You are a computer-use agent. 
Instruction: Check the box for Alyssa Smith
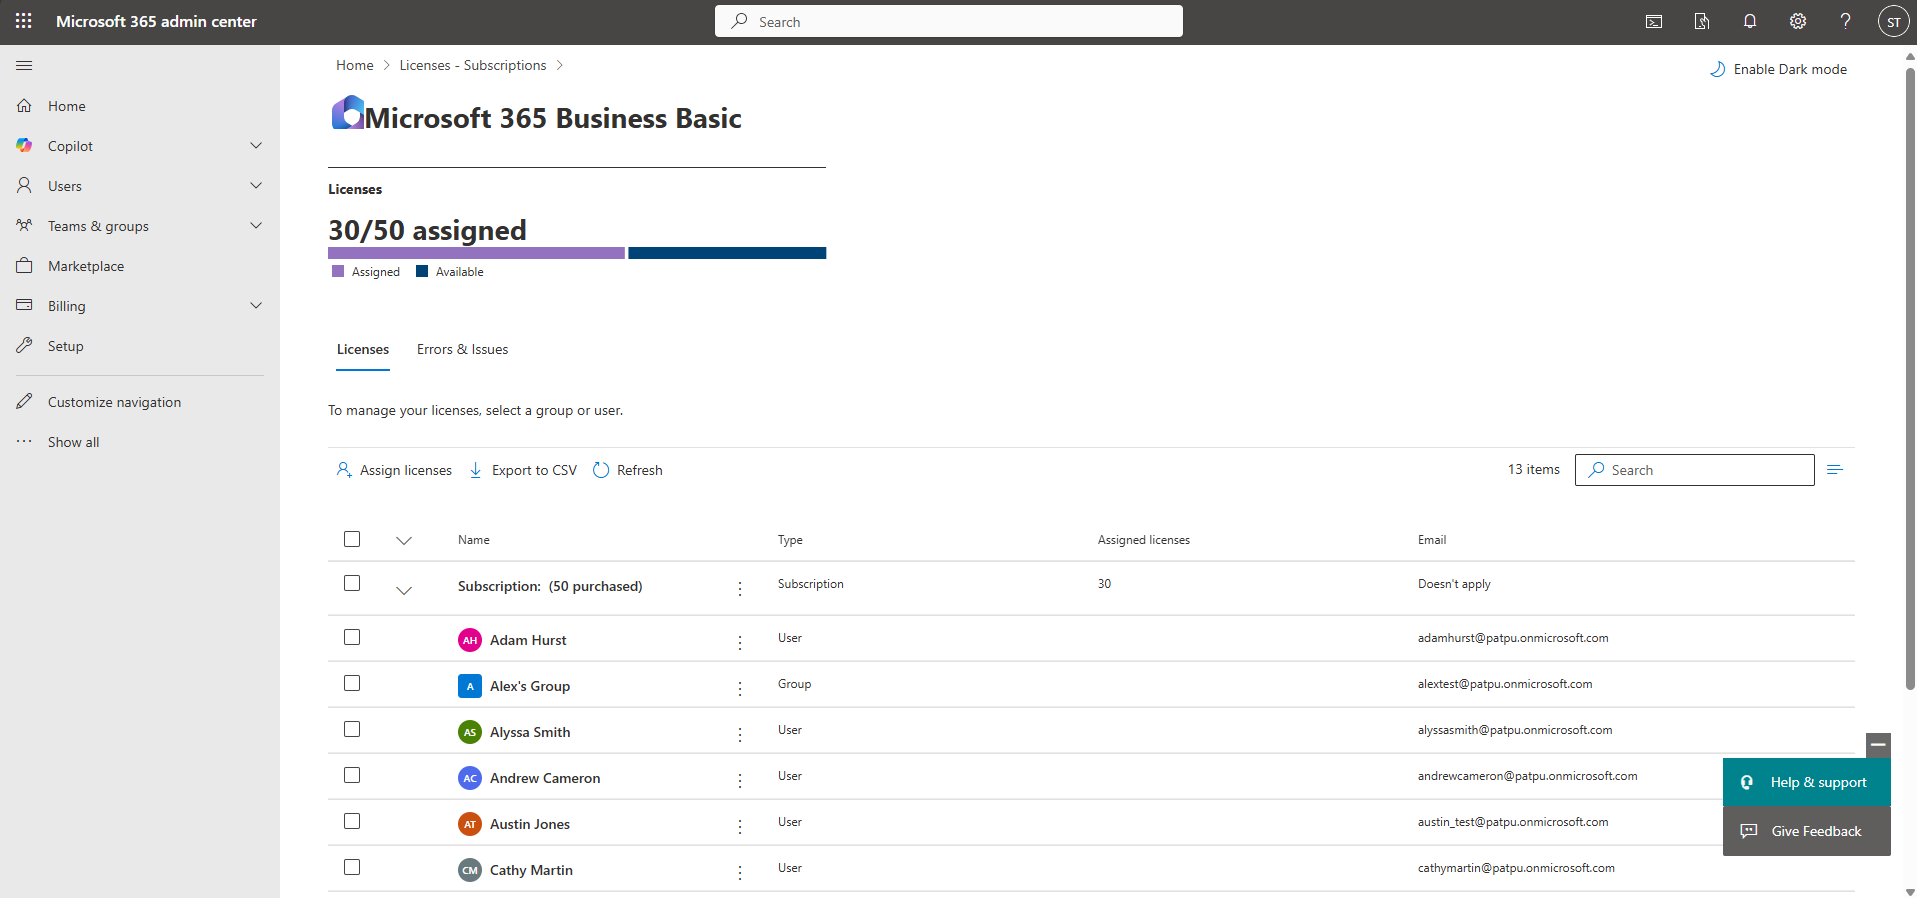352,729
